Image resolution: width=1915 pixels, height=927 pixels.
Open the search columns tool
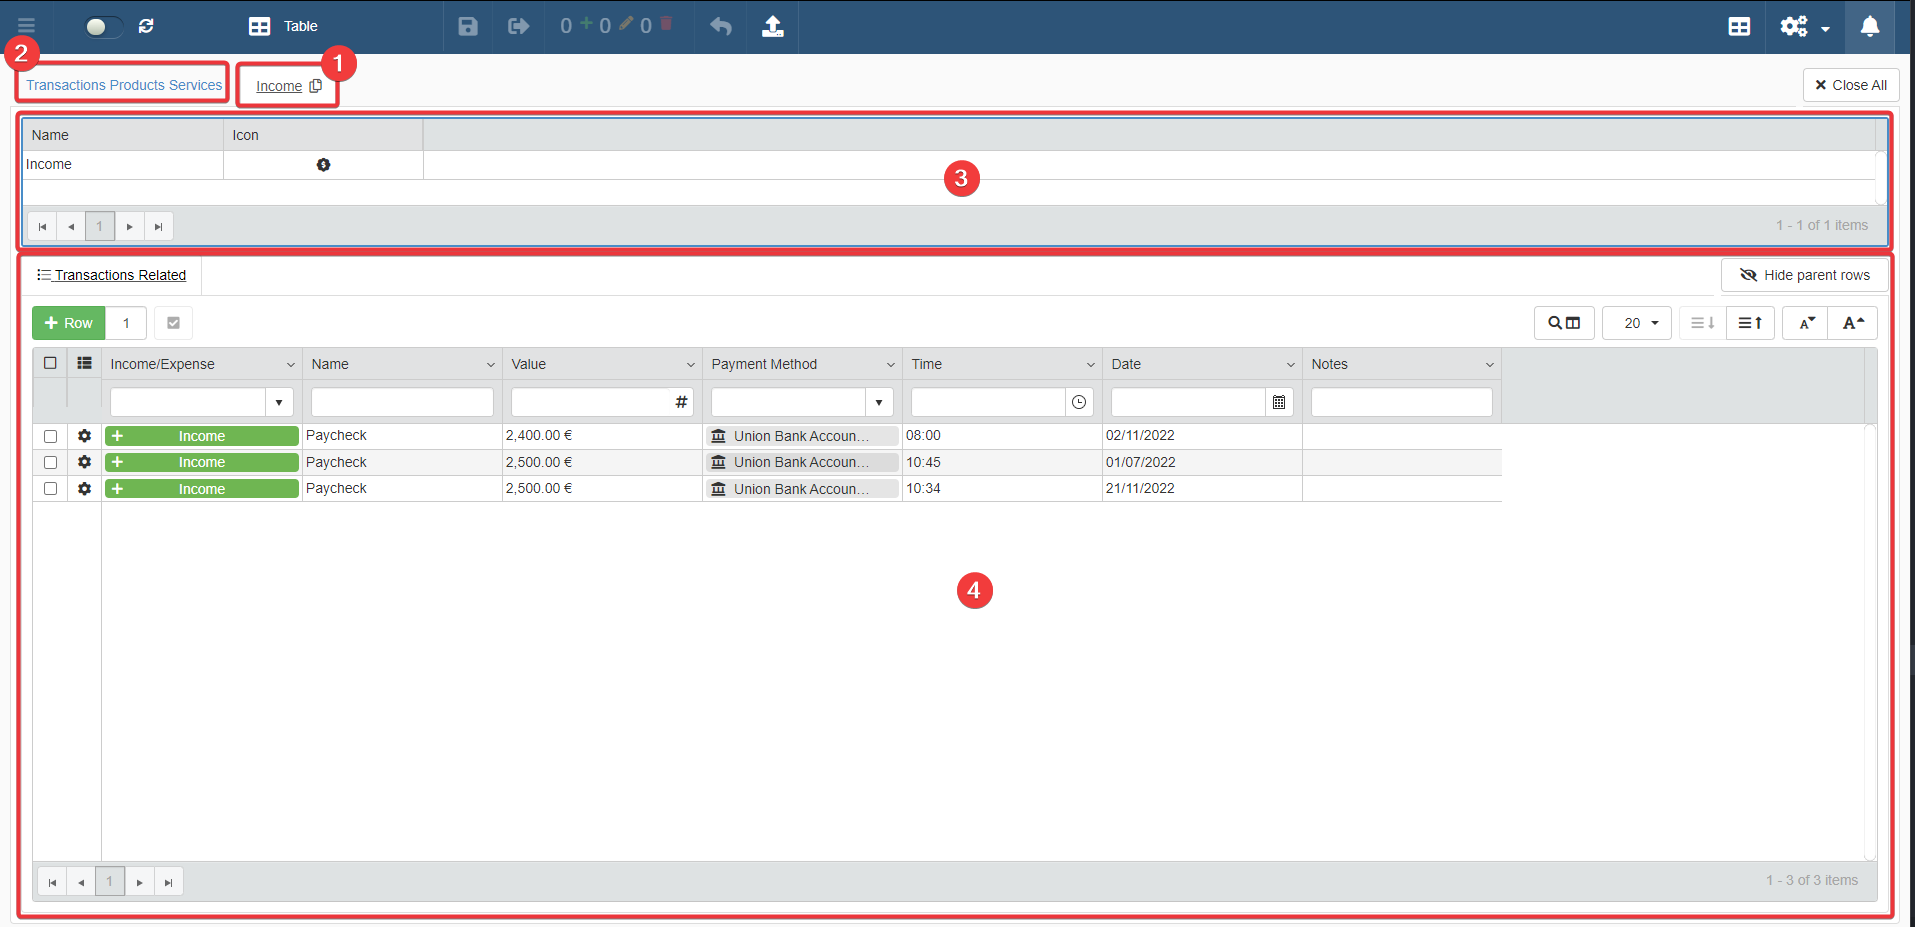tap(1564, 323)
